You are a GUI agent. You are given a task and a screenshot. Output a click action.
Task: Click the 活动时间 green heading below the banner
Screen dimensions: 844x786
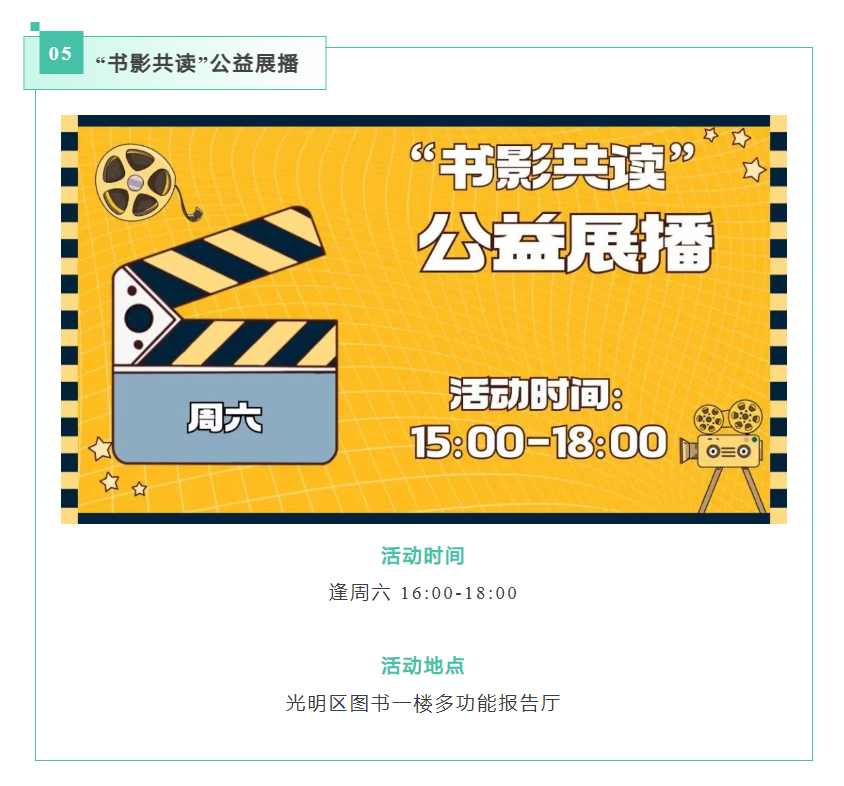[423, 556]
